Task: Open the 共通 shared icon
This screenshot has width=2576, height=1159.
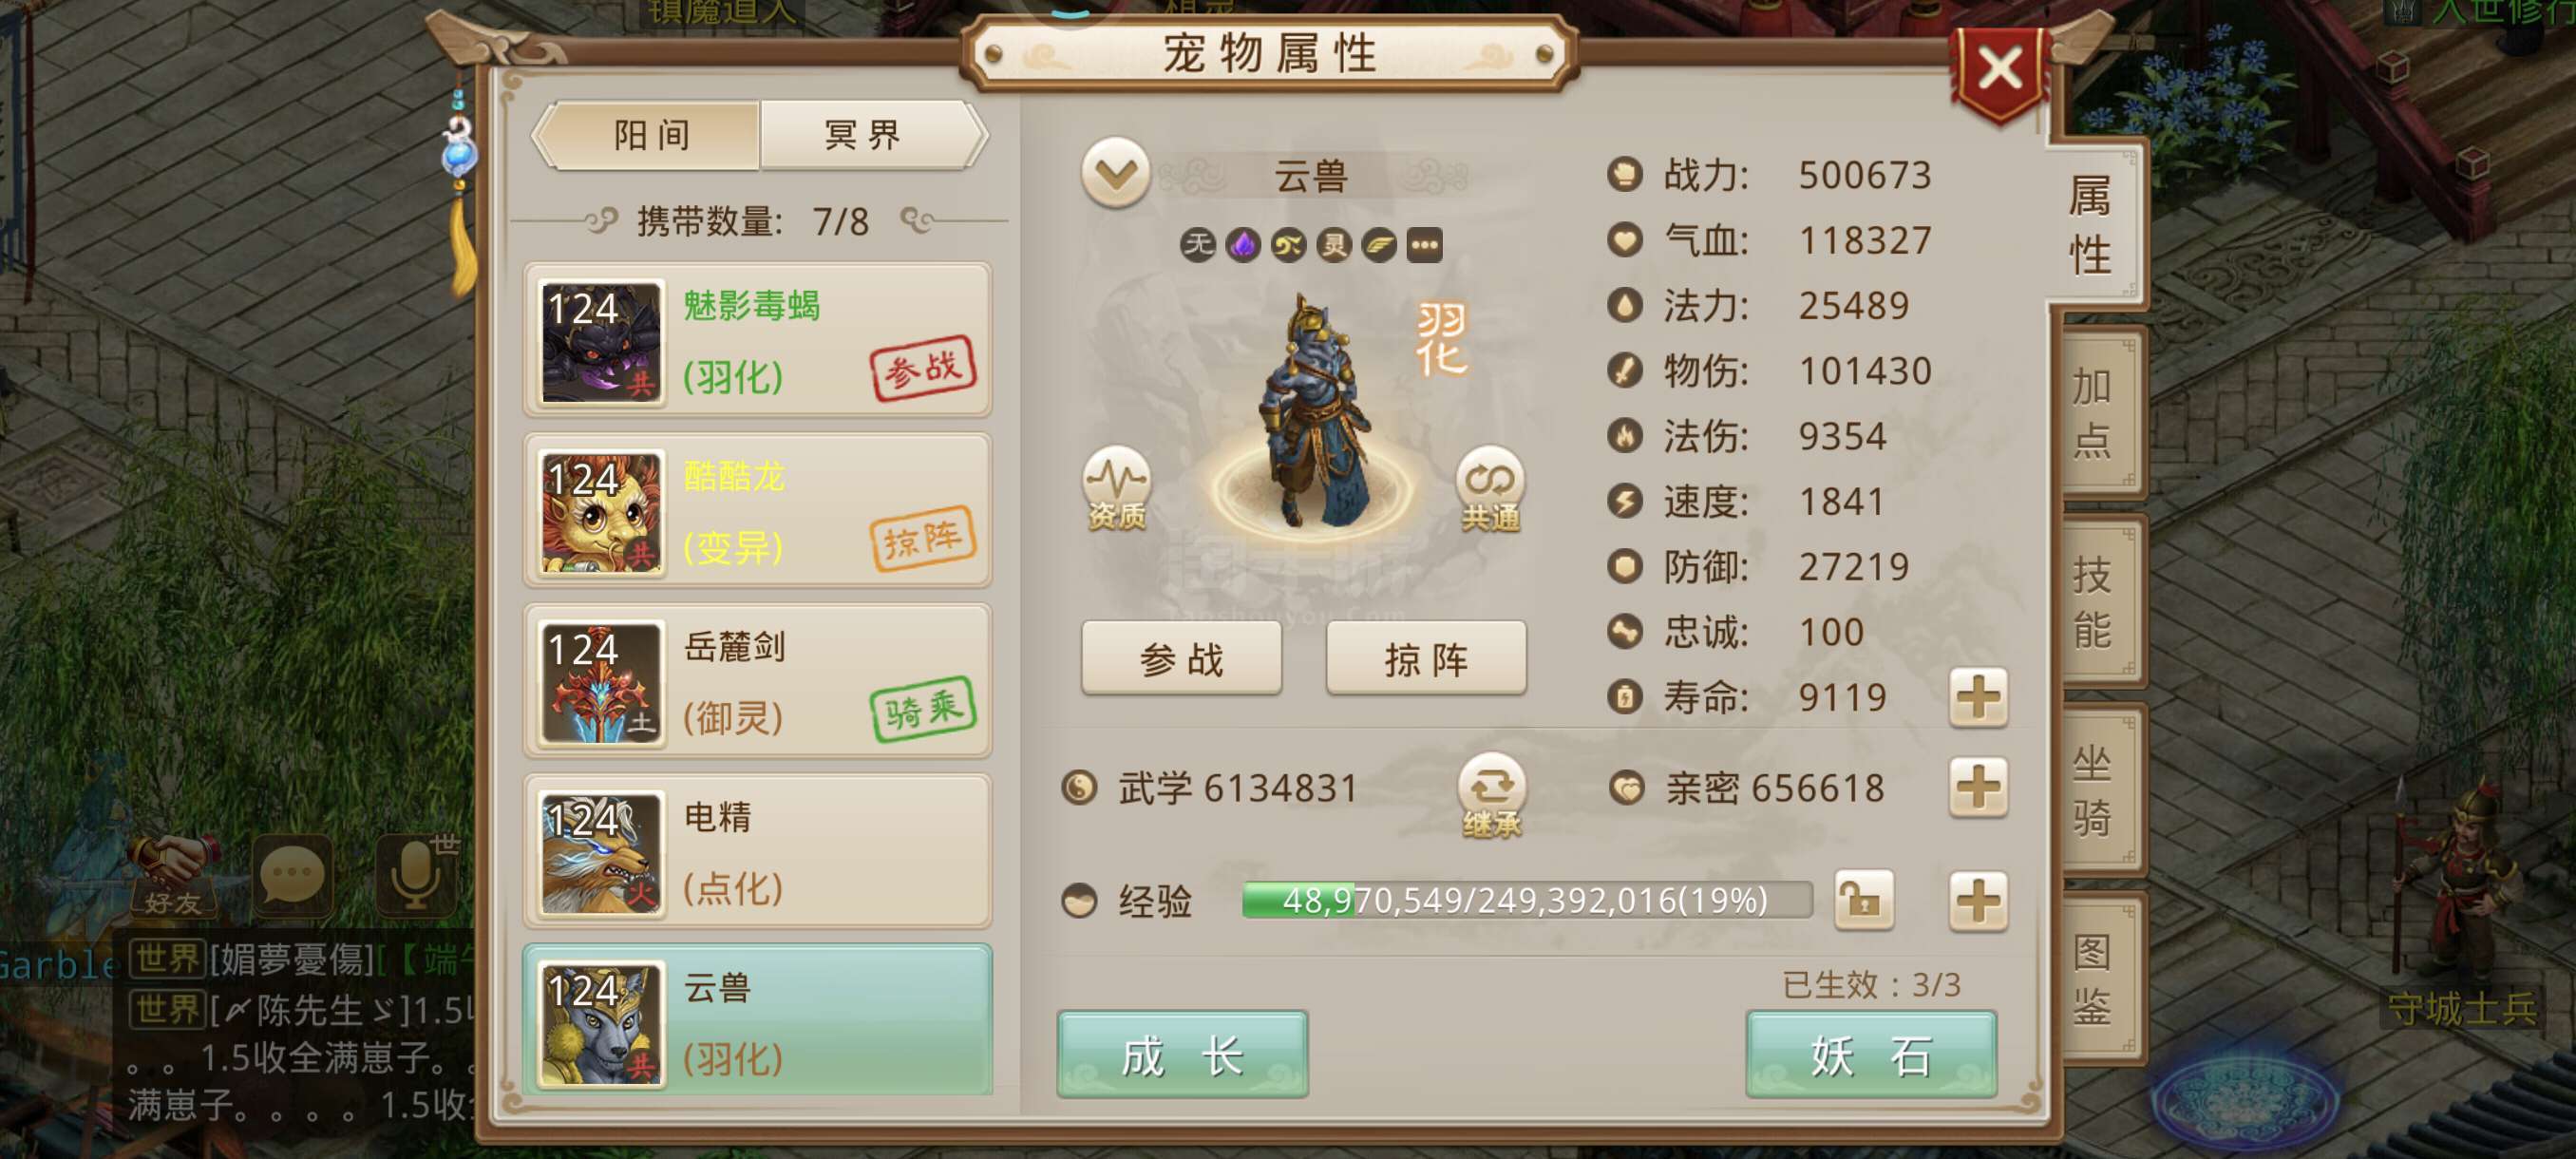Action: tap(1490, 489)
